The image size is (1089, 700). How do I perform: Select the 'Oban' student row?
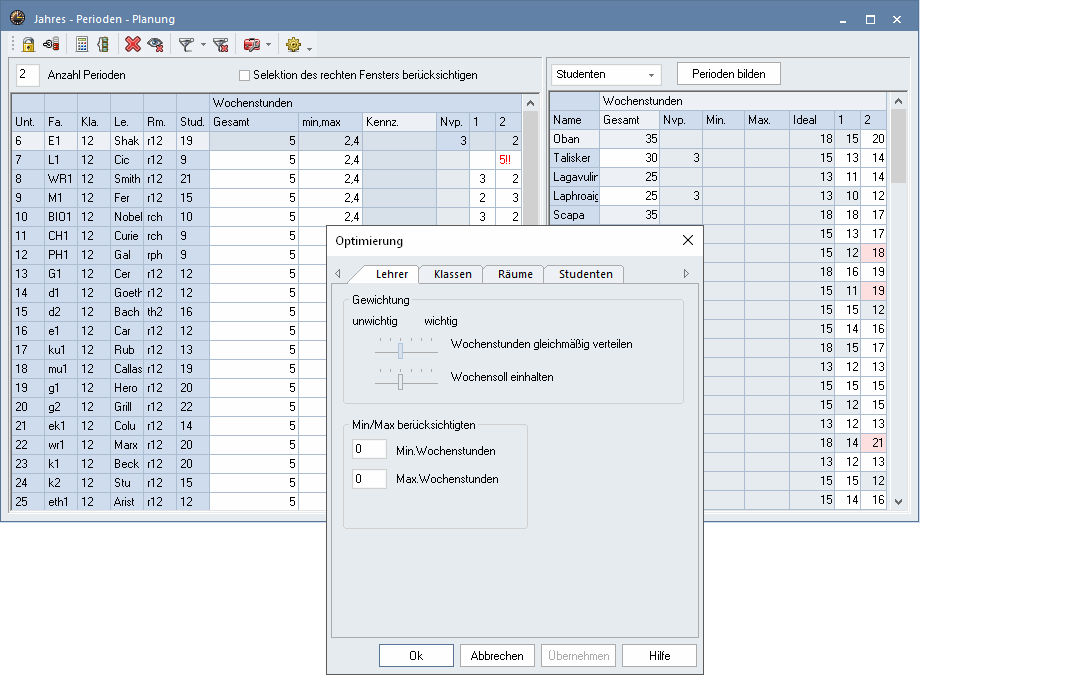(x=718, y=139)
